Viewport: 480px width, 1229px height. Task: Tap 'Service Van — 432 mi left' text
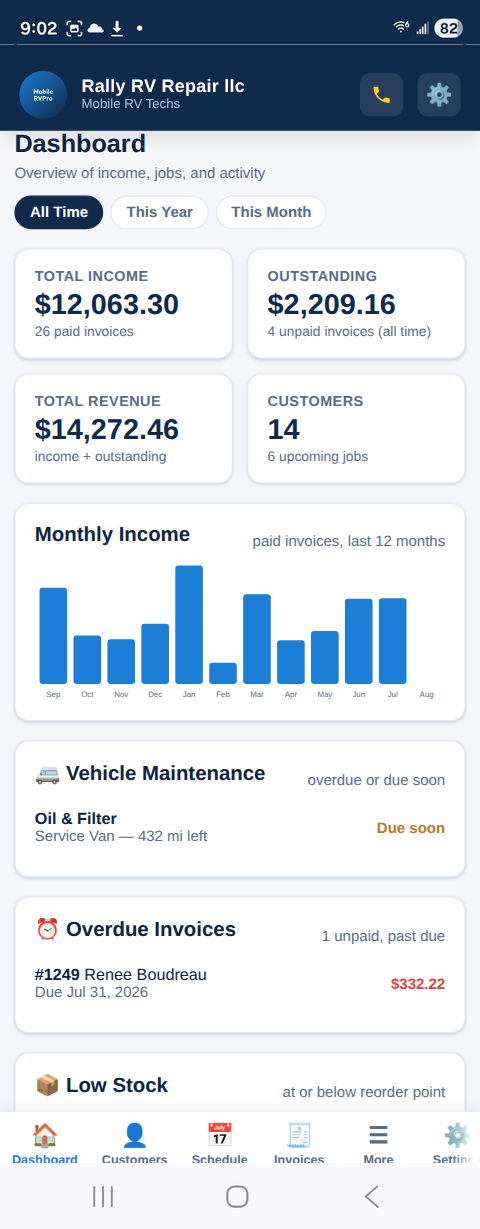click(x=121, y=836)
